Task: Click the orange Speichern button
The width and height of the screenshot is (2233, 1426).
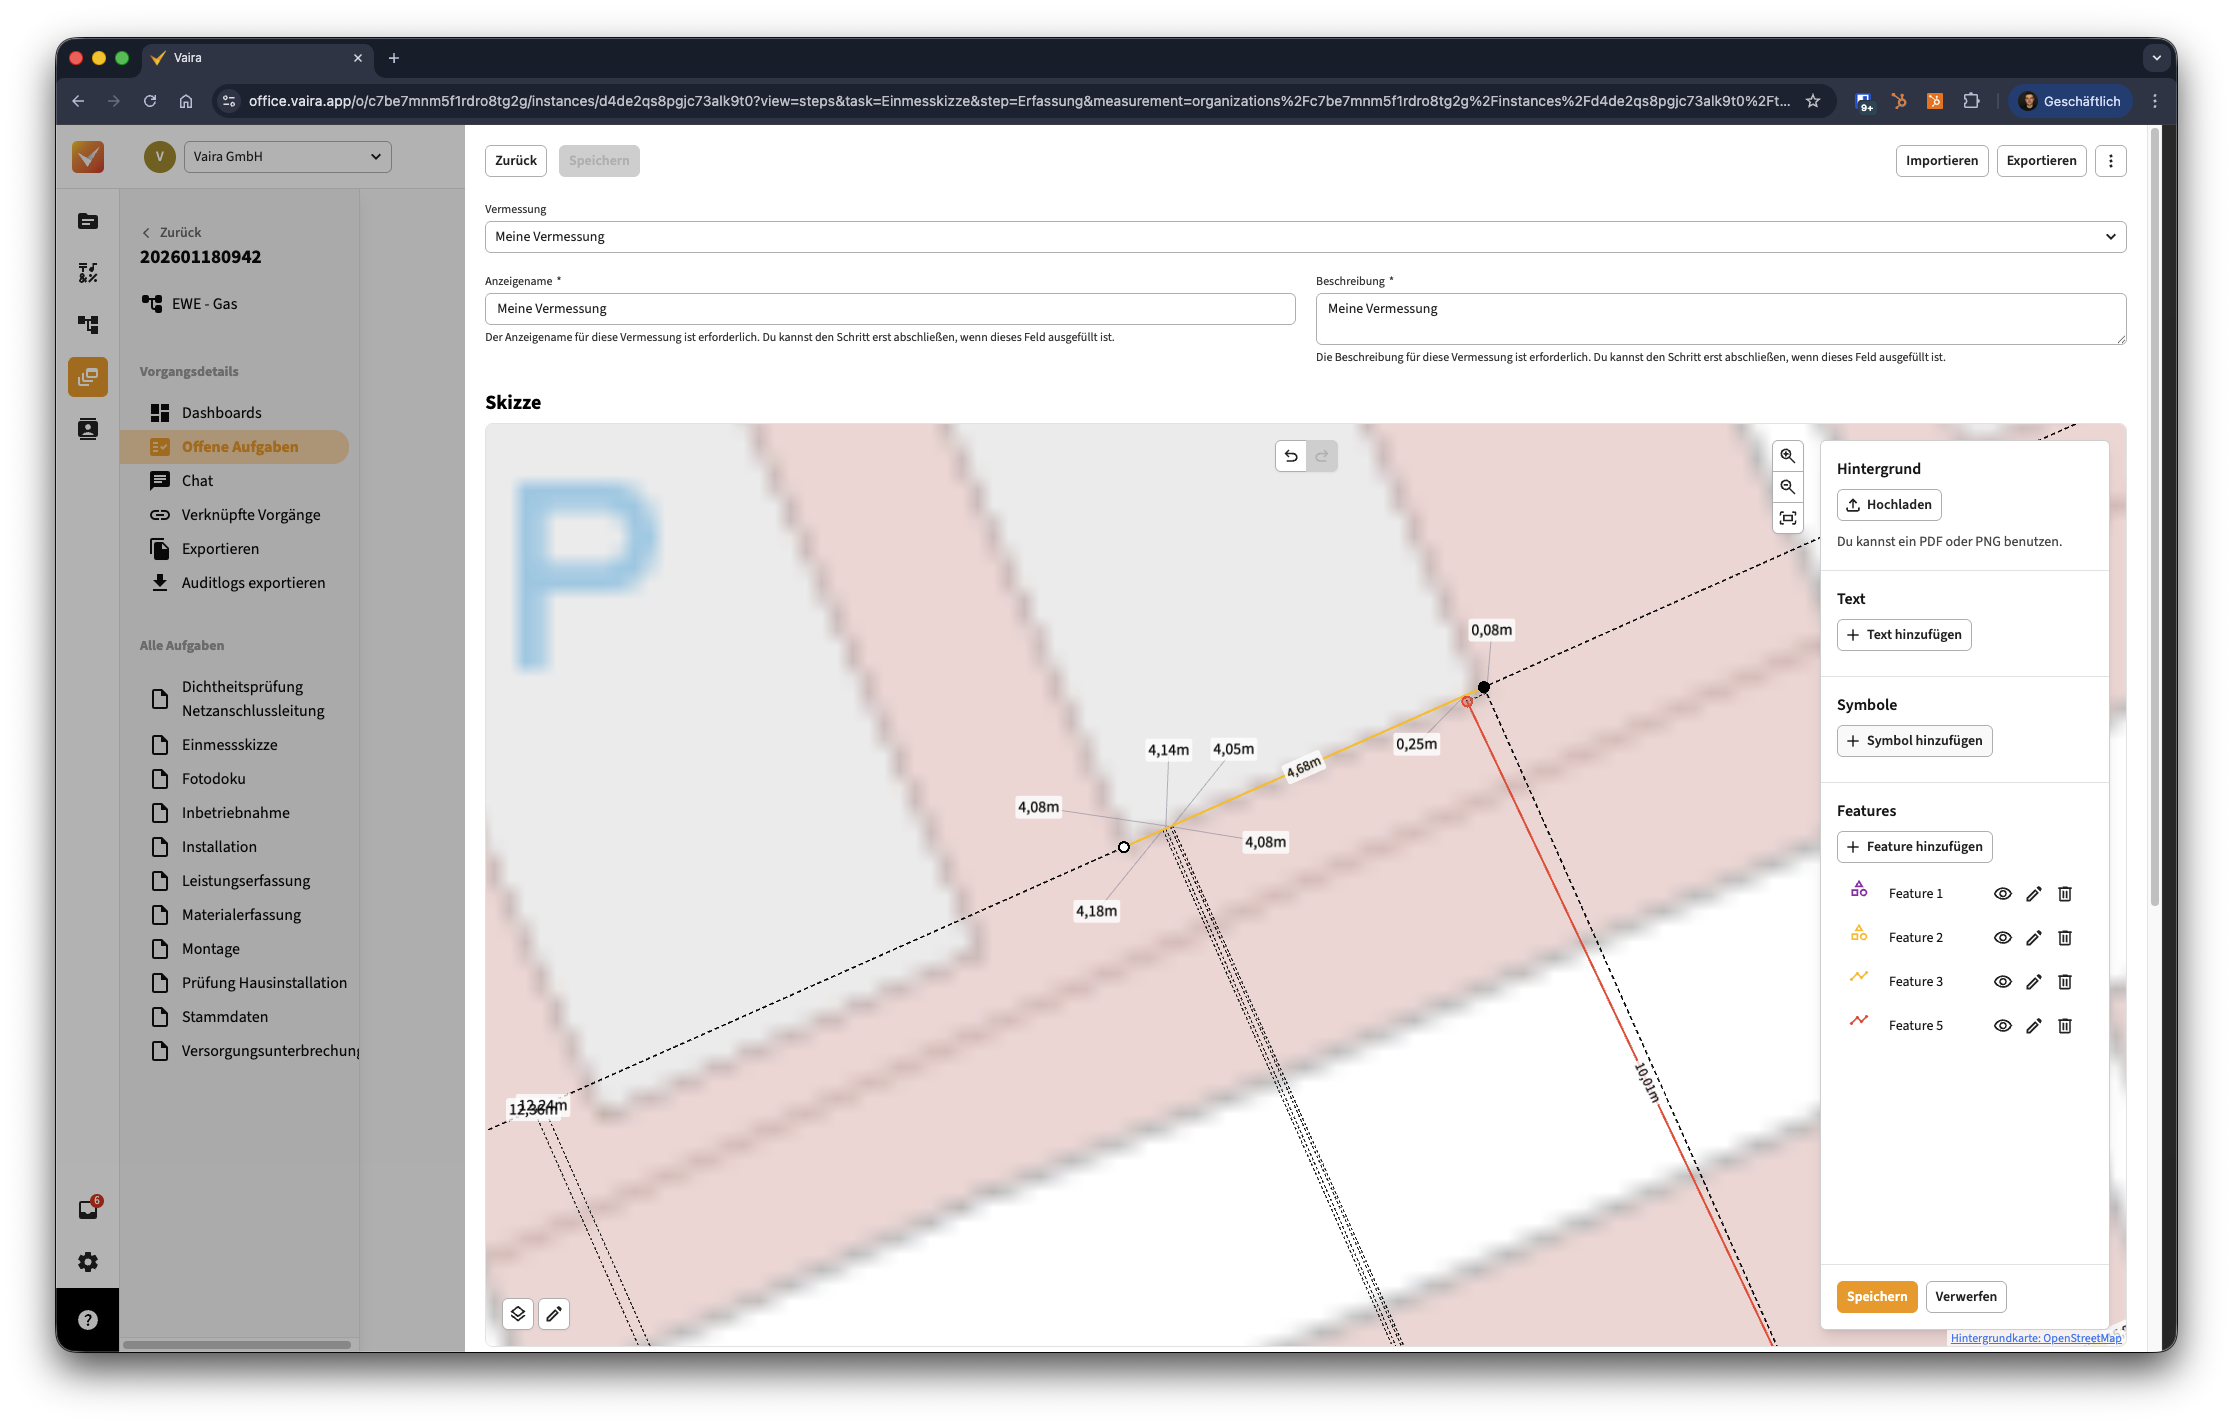Action: pos(1876,1297)
